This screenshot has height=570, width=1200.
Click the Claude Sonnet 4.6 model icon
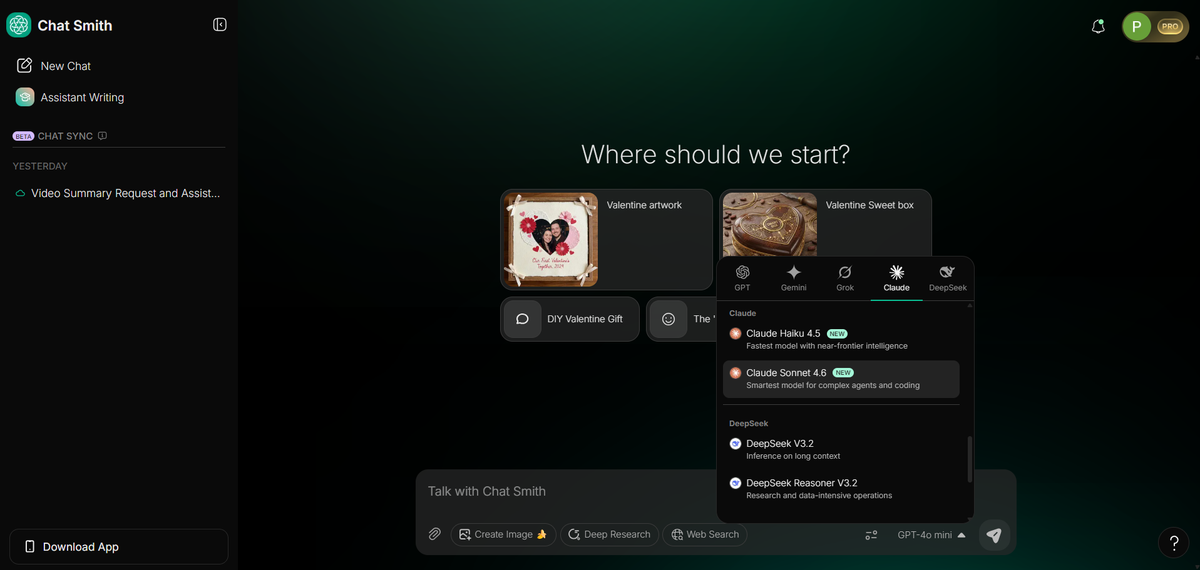[735, 373]
